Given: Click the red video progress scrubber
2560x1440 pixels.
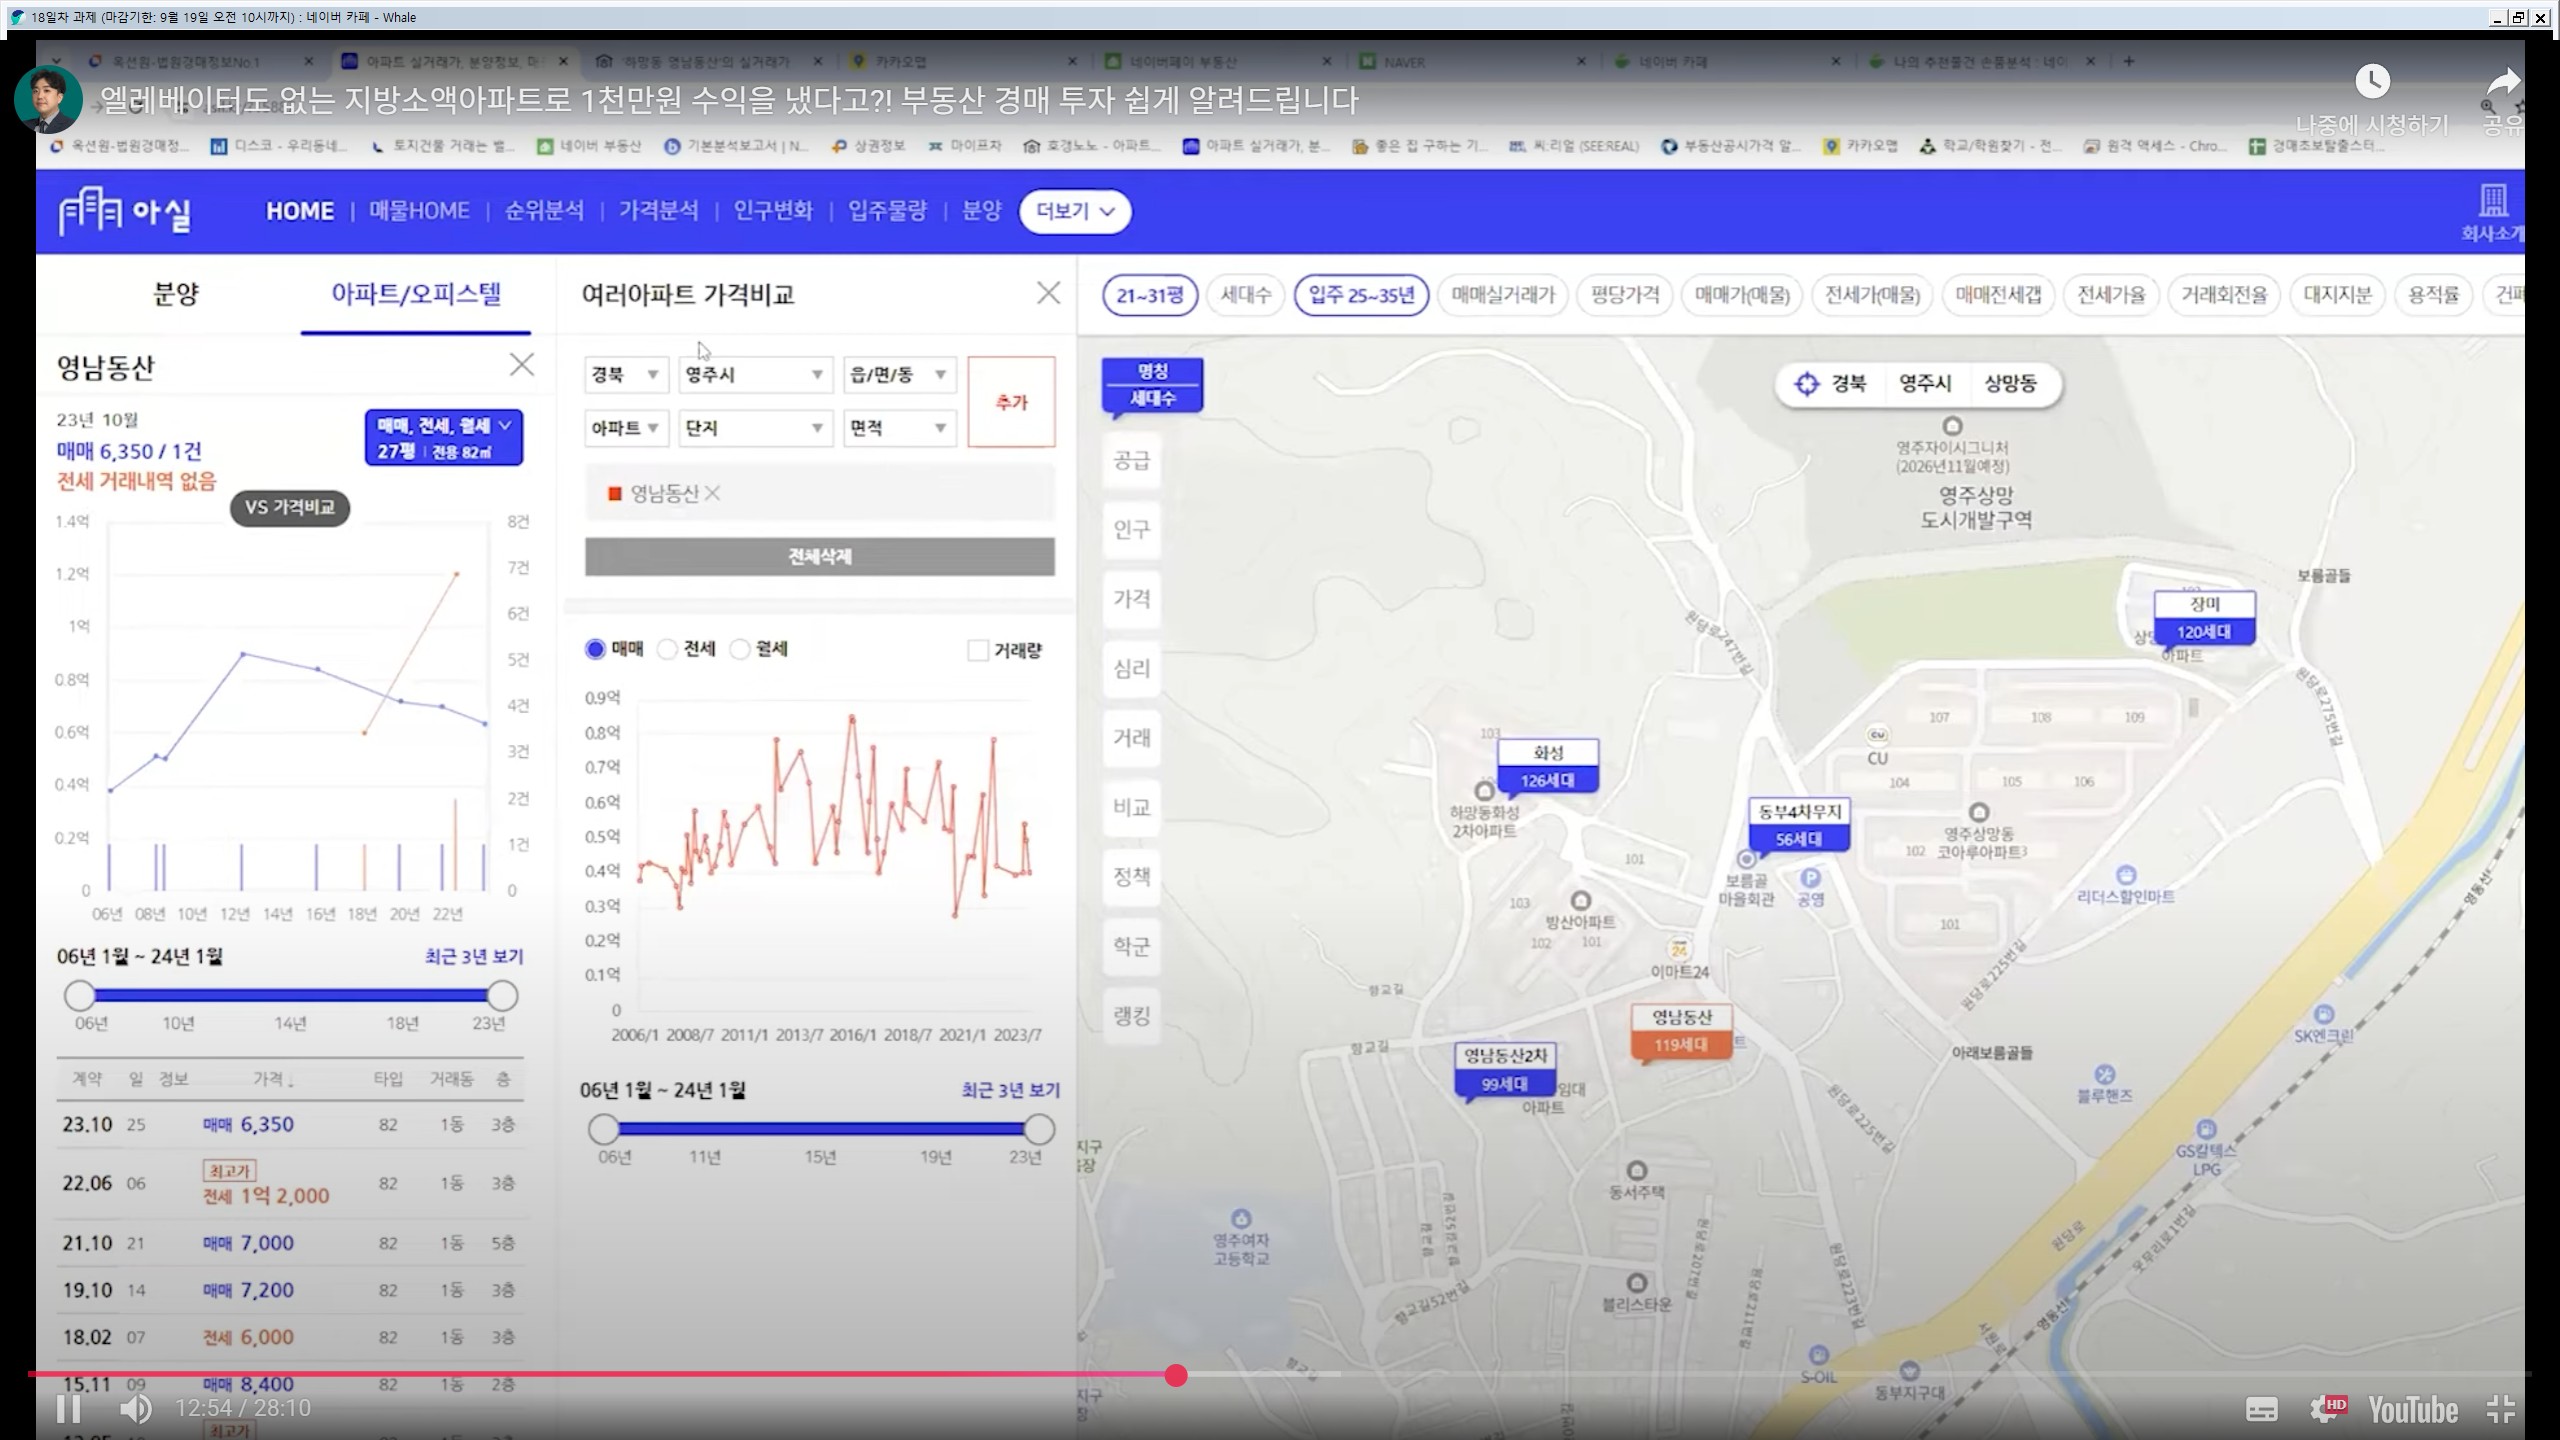Looking at the screenshot, I should tap(1176, 1376).
